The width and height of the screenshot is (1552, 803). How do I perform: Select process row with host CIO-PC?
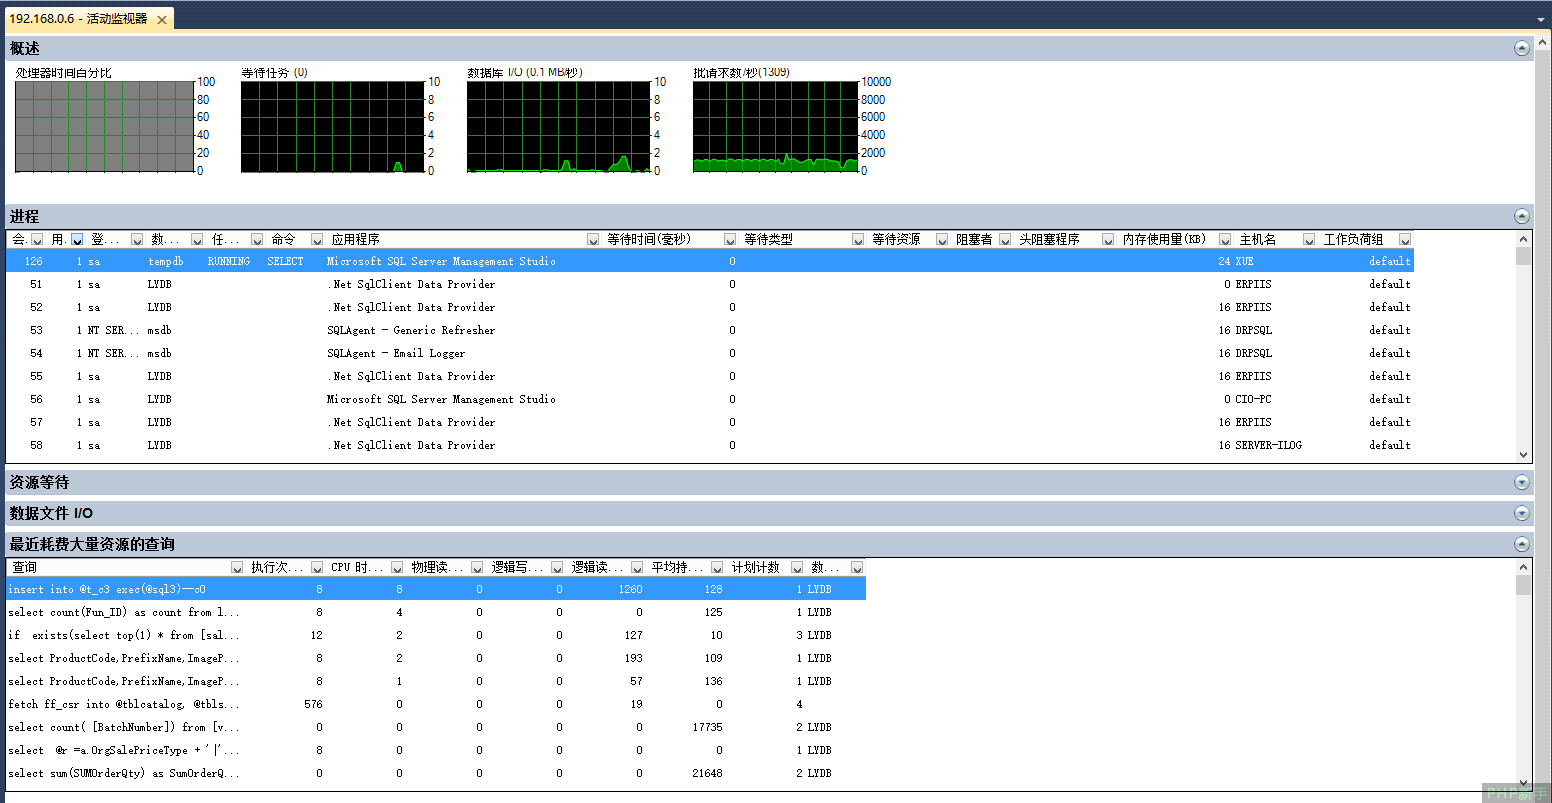[x=710, y=399]
